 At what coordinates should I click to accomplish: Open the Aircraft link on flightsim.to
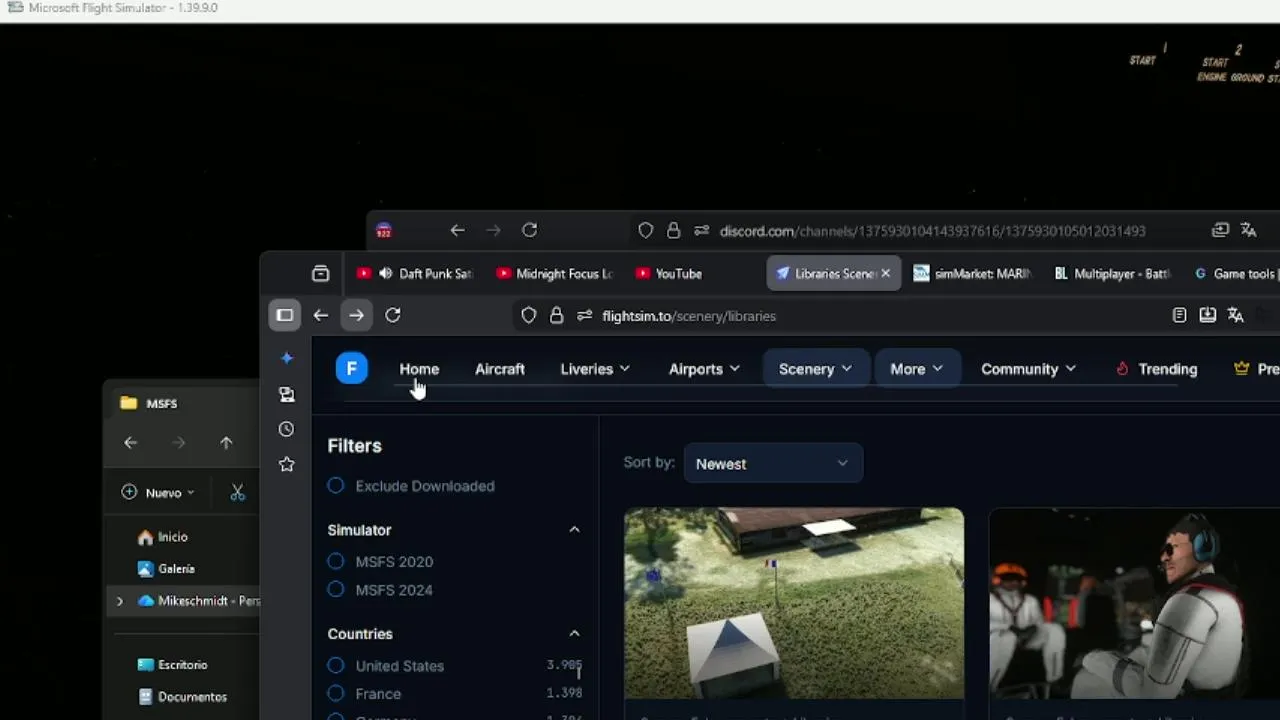point(500,369)
